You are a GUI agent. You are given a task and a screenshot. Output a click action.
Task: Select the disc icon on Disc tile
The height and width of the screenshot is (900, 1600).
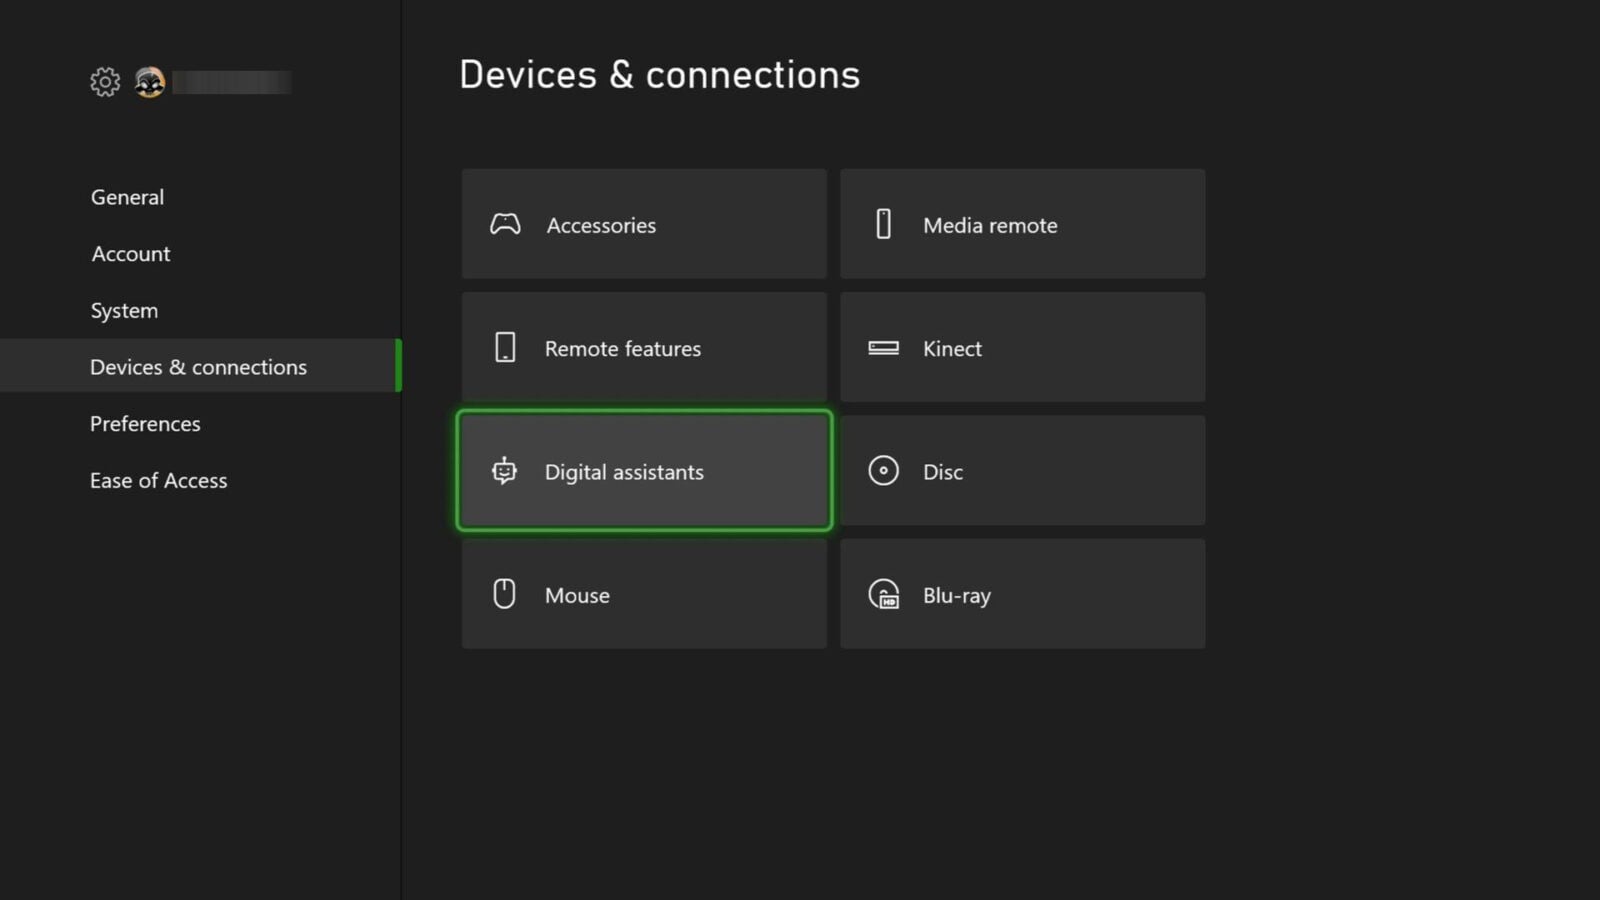883,471
